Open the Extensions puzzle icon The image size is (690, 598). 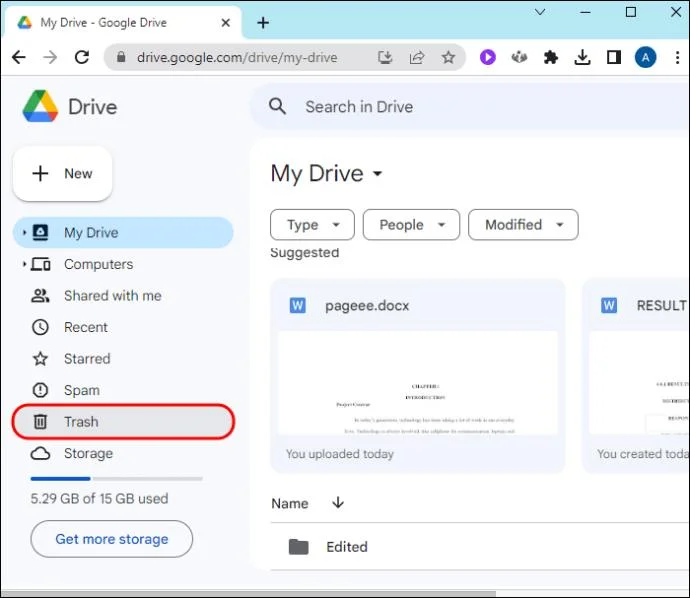tap(551, 57)
